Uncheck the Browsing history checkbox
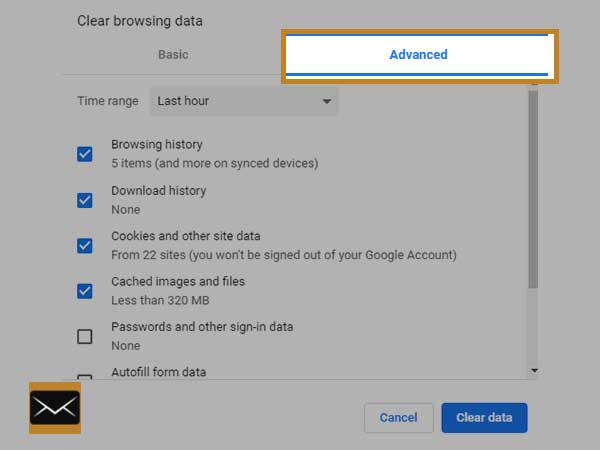The image size is (600, 450). pyautogui.click(x=85, y=154)
